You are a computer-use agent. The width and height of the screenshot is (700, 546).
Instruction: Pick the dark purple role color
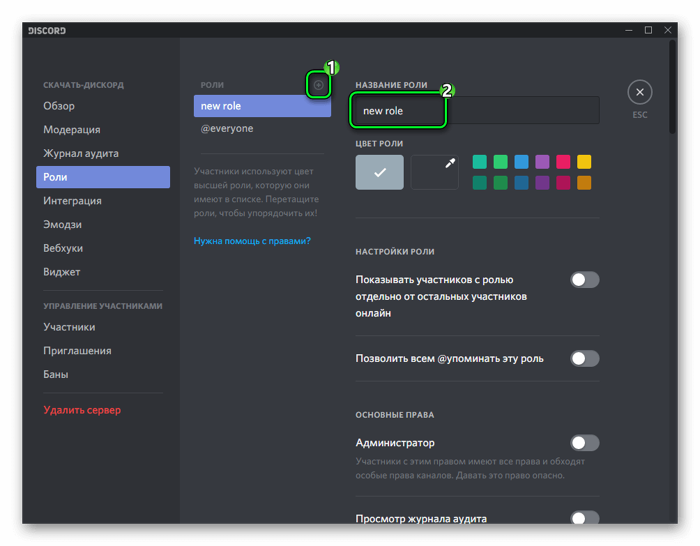click(542, 183)
